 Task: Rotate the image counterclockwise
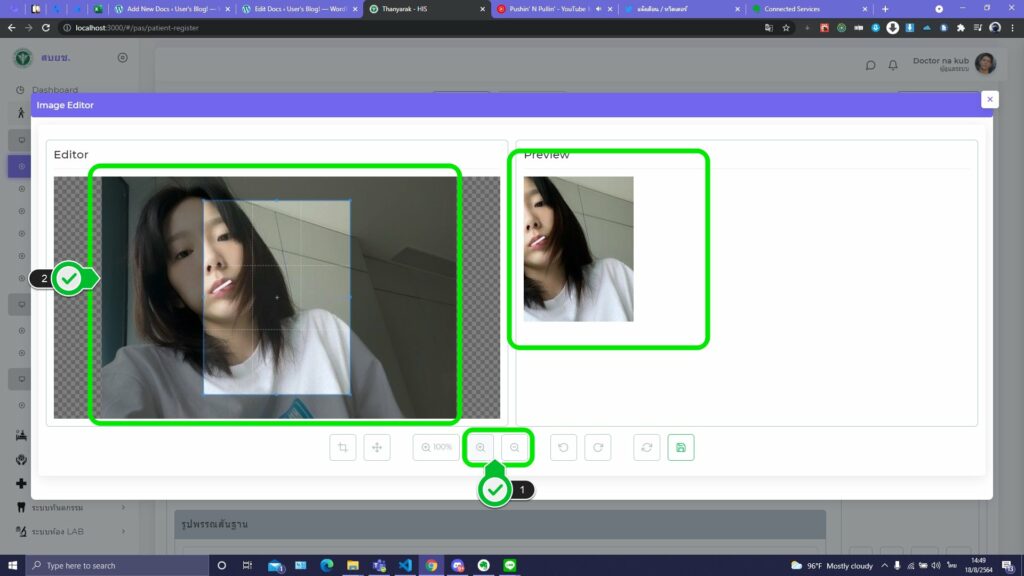click(x=564, y=447)
